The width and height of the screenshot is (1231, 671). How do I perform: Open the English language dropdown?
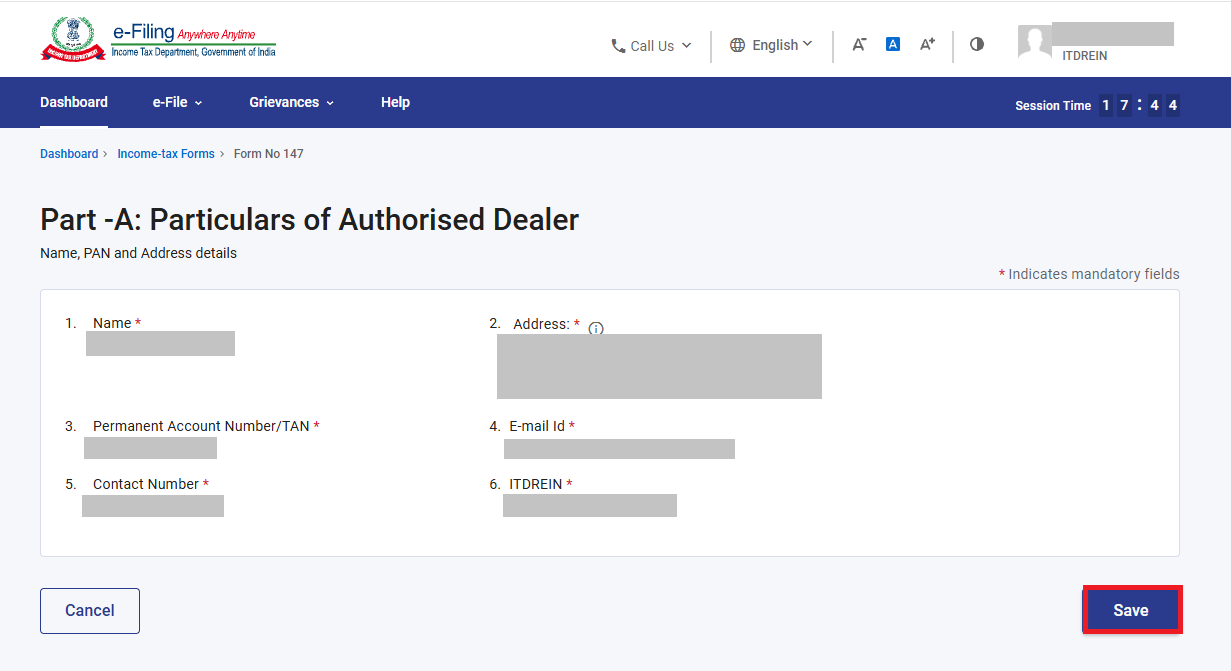click(x=771, y=45)
